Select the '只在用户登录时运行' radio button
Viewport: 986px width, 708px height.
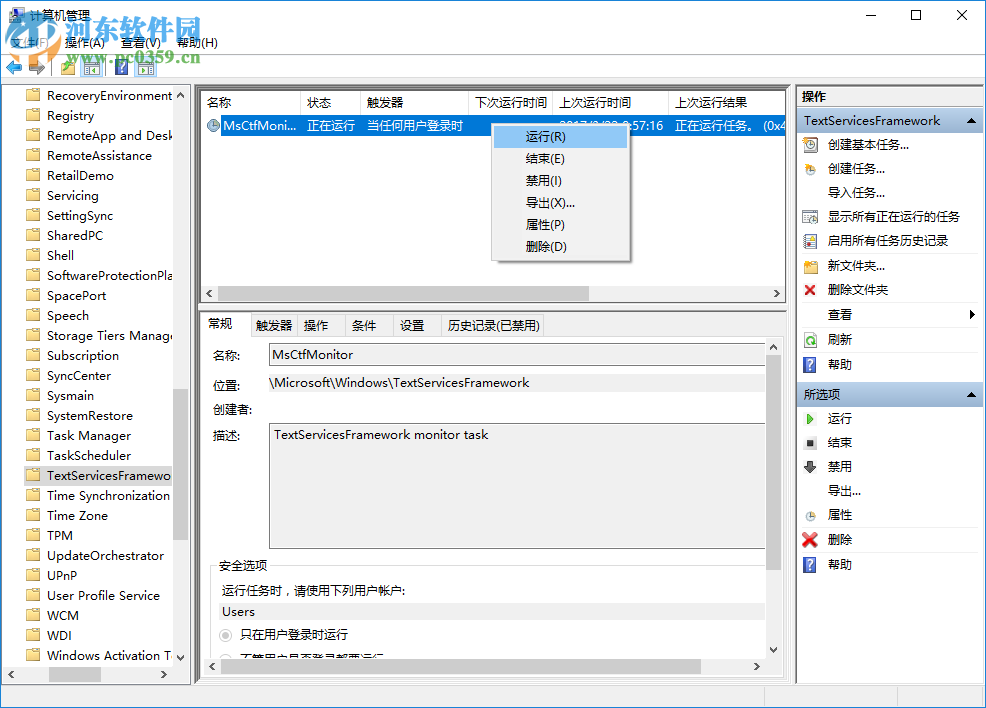(x=227, y=632)
